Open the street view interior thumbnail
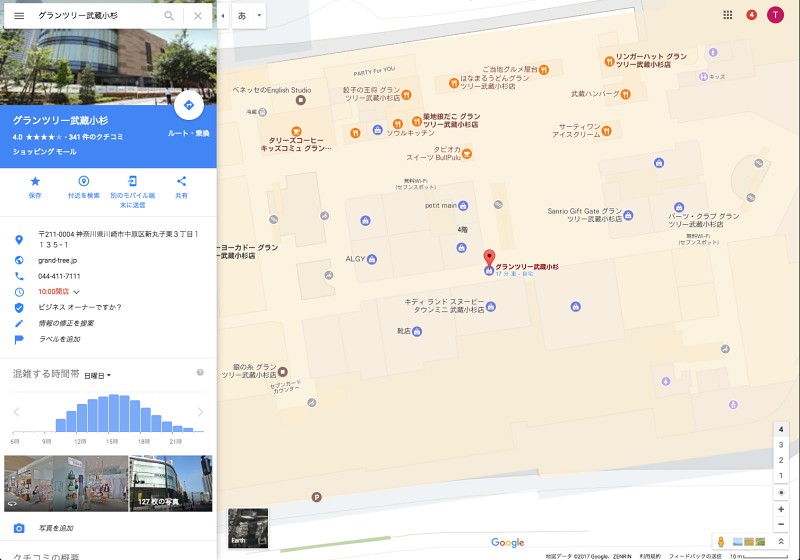 point(66,483)
